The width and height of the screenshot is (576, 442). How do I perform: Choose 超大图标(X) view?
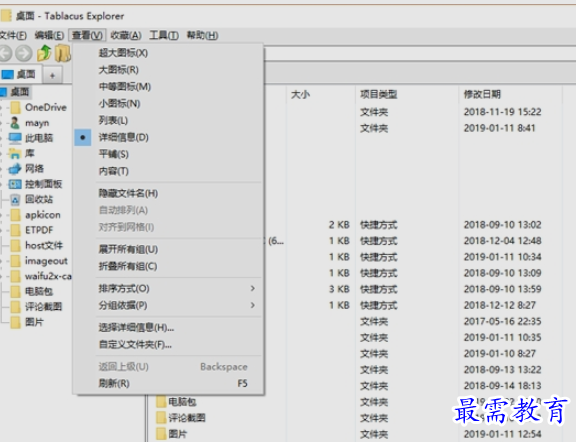point(168,53)
